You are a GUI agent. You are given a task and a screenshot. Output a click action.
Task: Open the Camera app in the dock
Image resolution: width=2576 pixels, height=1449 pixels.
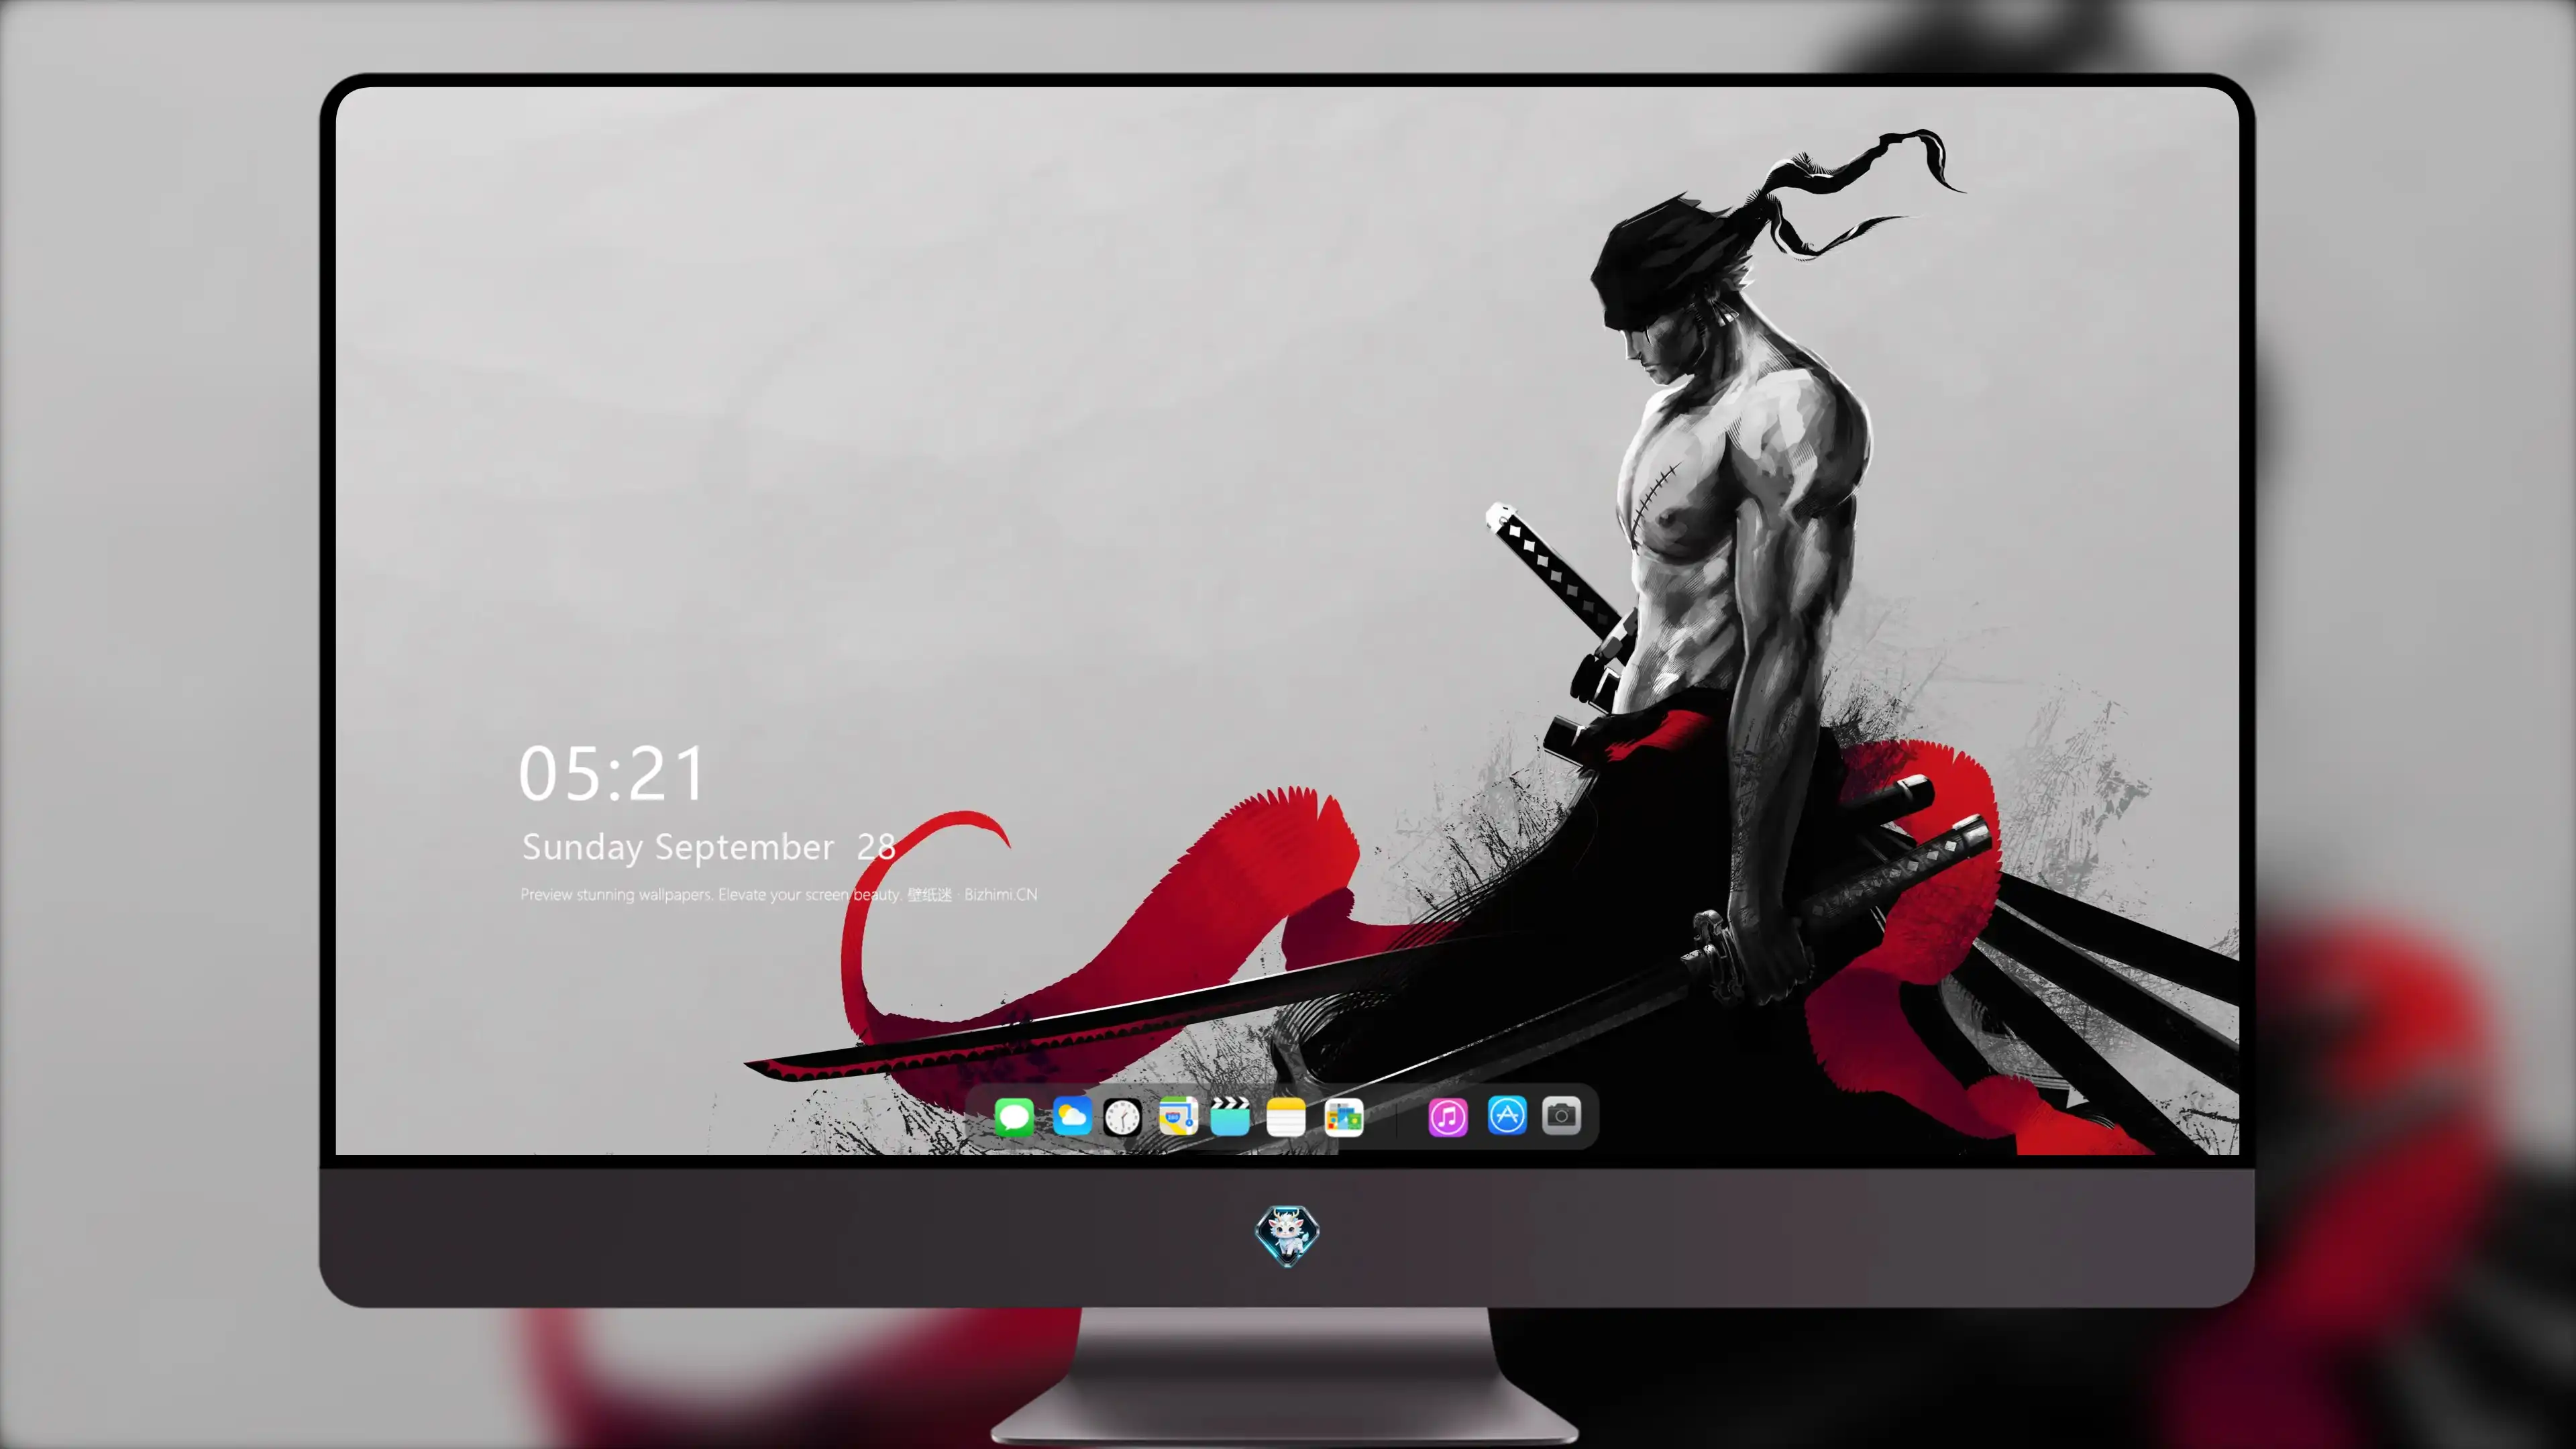tap(1561, 1115)
